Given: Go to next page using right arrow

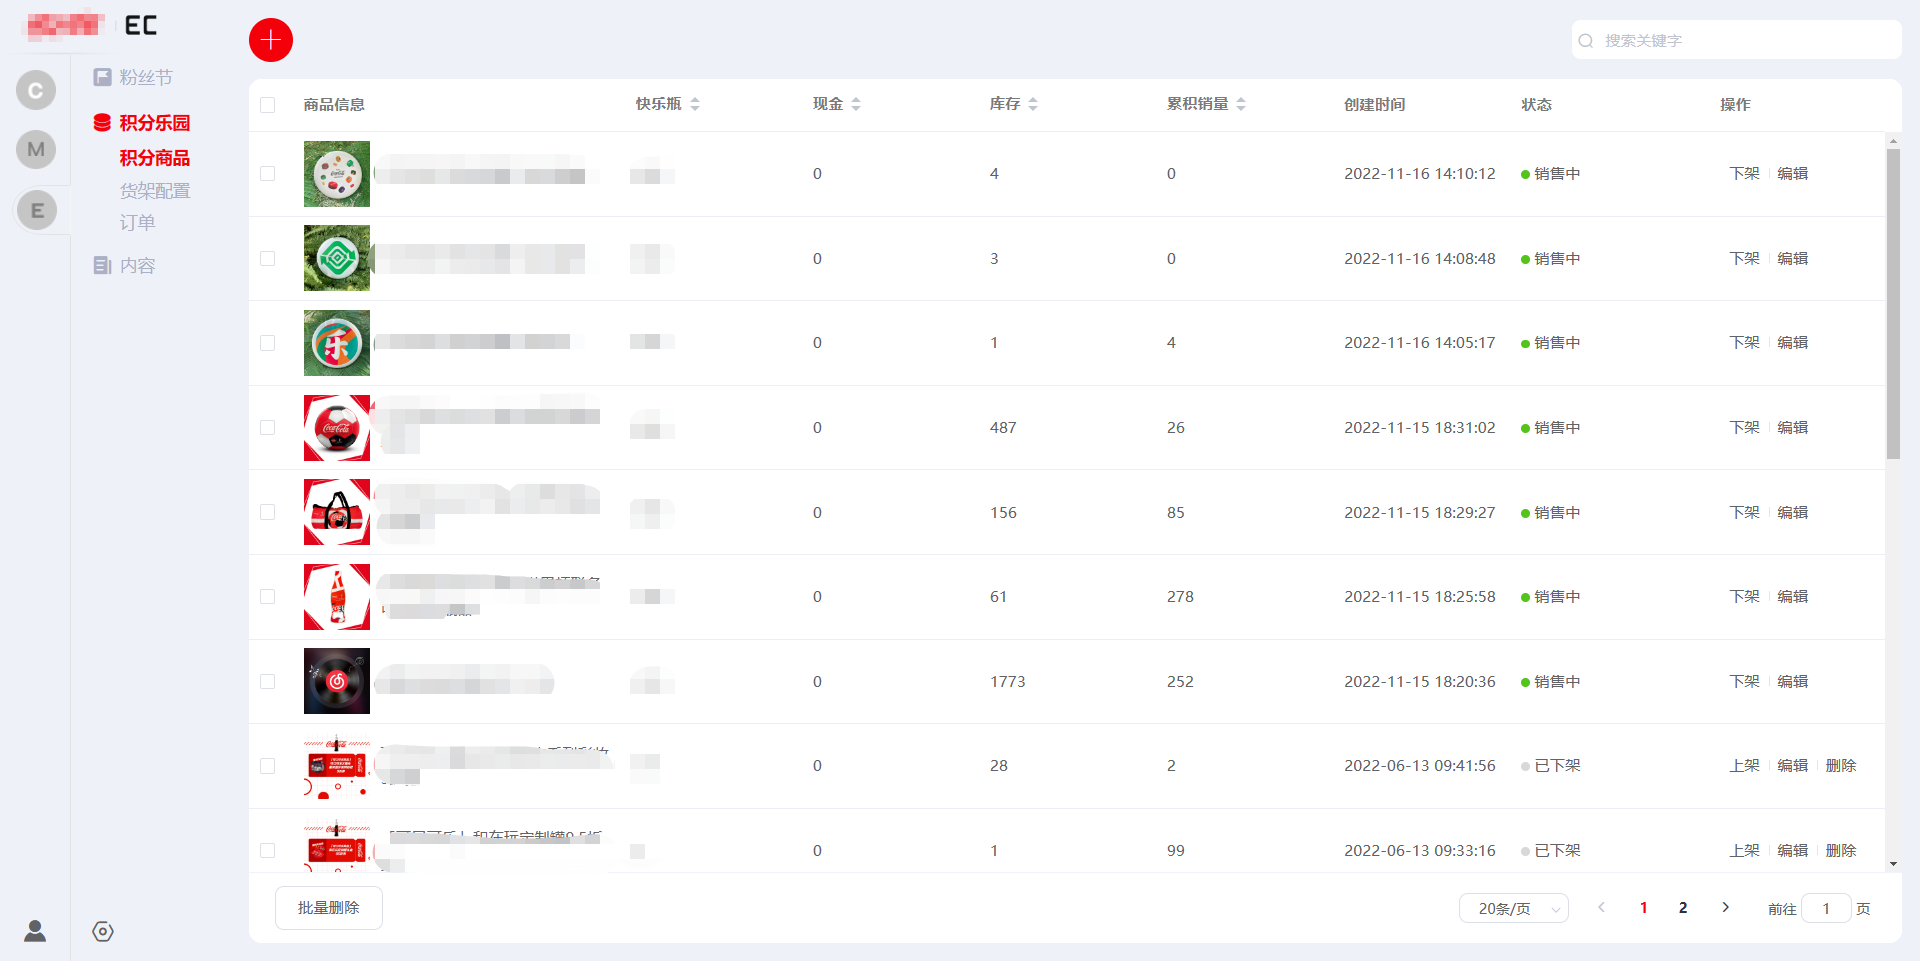Looking at the screenshot, I should coord(1725,908).
